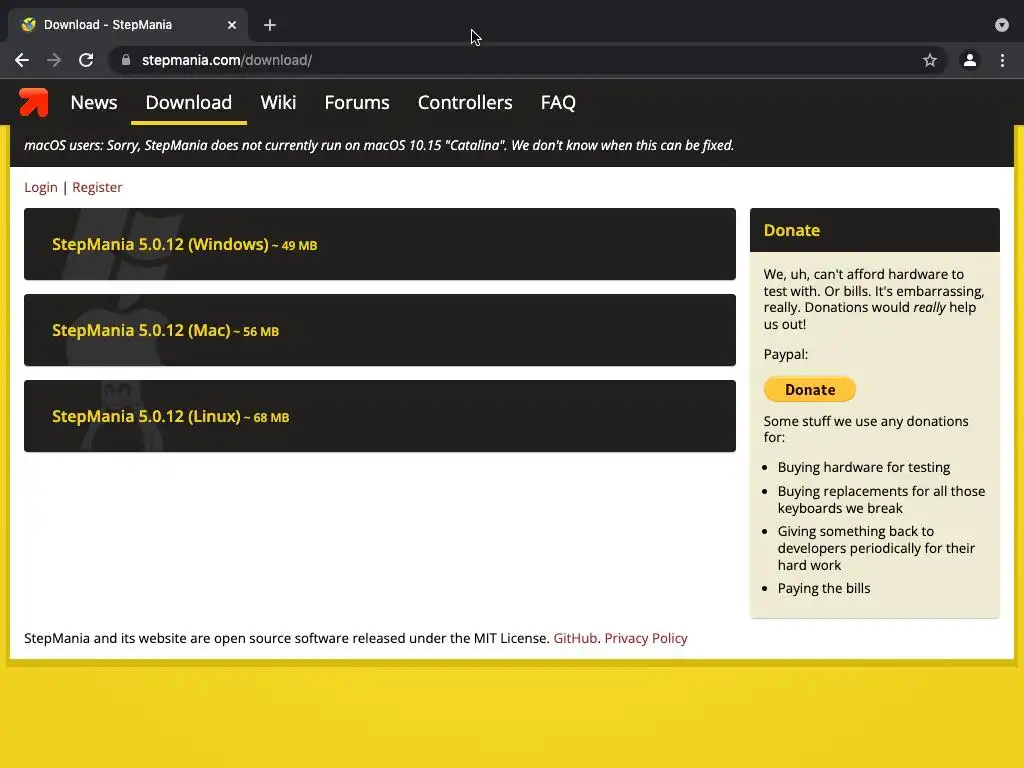1024x768 pixels.
Task: Click the MIT License footer sentence
Action: point(287,638)
